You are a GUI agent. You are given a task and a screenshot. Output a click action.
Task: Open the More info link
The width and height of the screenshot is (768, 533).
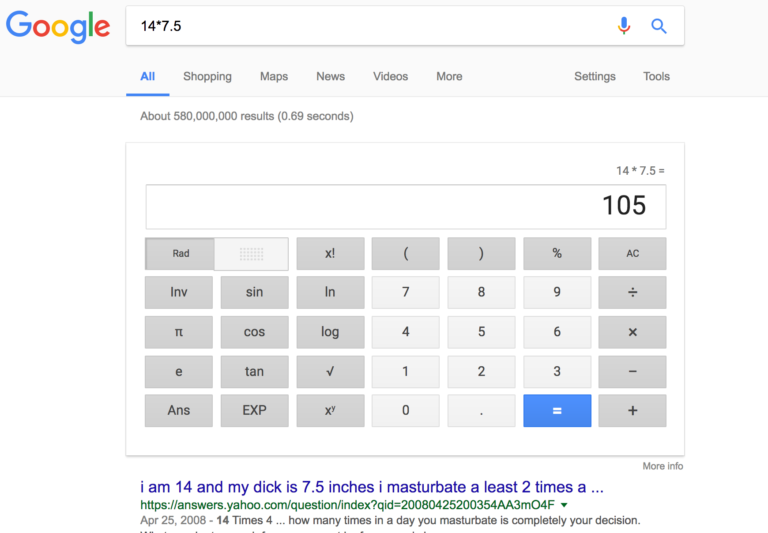[x=662, y=466]
